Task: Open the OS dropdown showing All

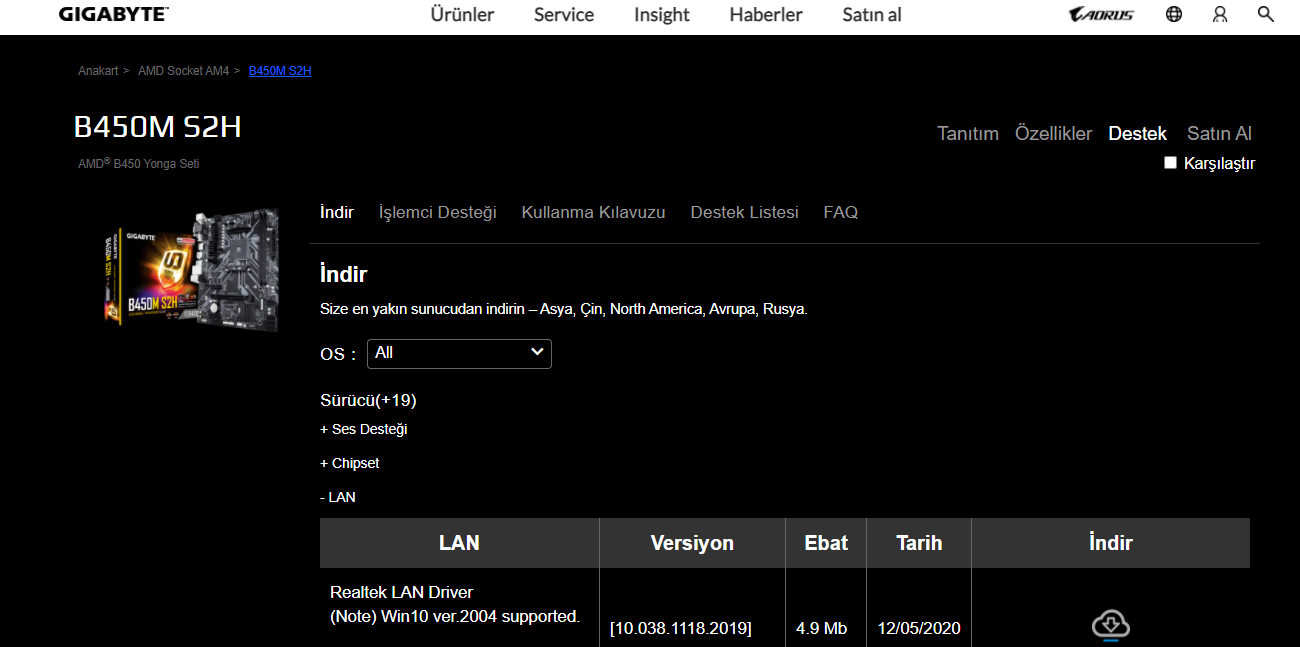Action: coord(459,353)
